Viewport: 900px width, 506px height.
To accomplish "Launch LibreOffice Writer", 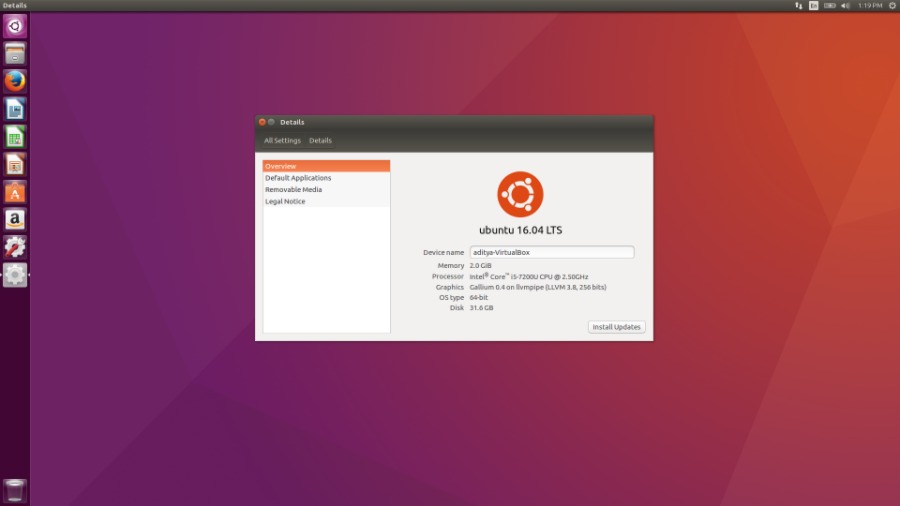I will (15, 109).
